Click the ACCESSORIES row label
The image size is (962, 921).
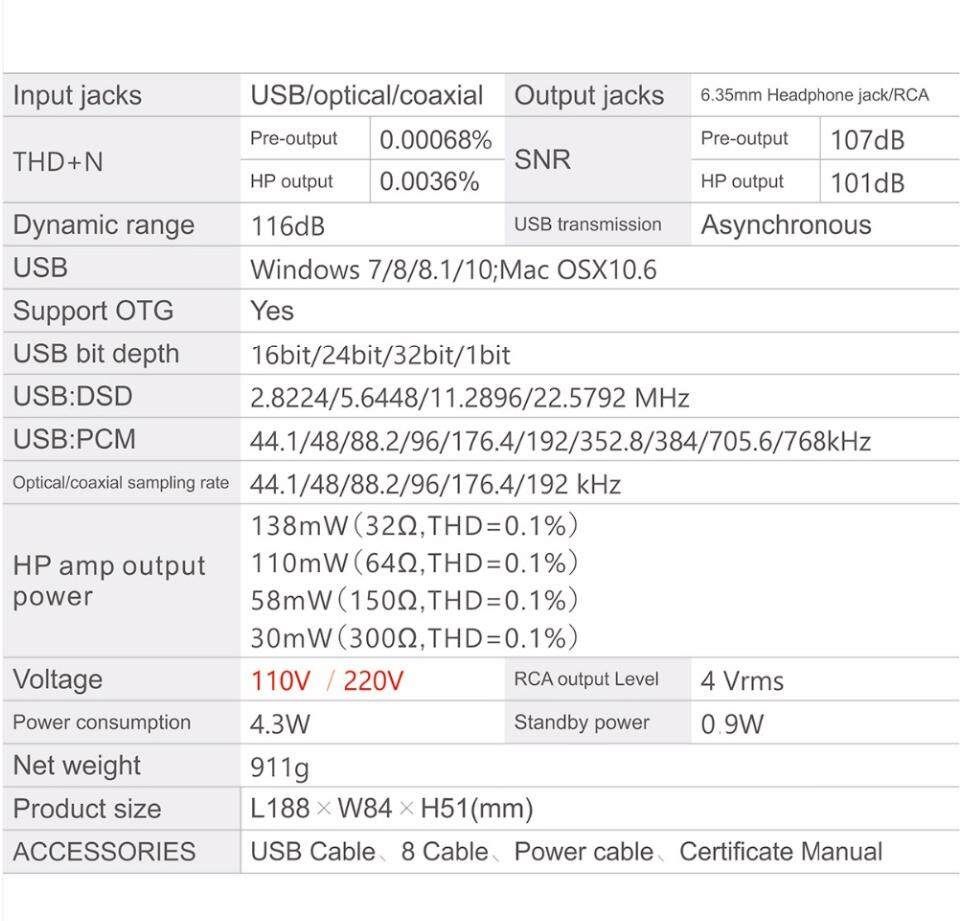104,852
